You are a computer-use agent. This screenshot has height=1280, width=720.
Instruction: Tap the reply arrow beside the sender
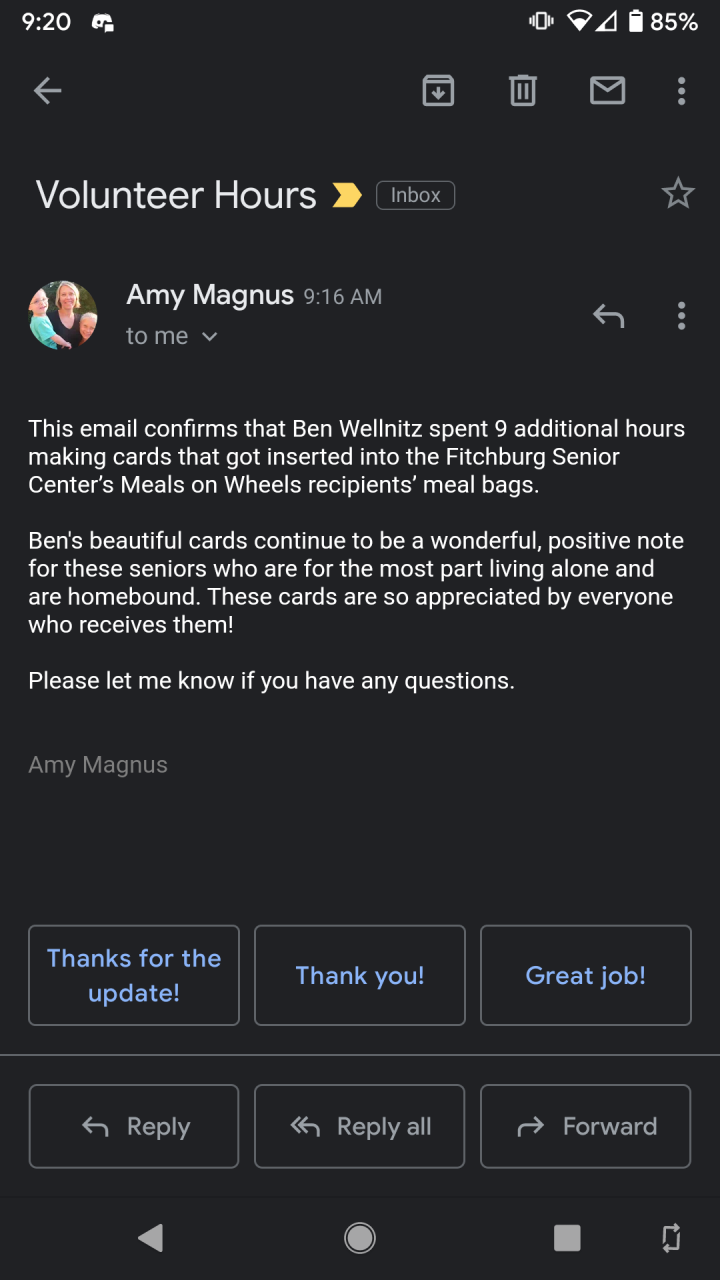pyautogui.click(x=608, y=316)
